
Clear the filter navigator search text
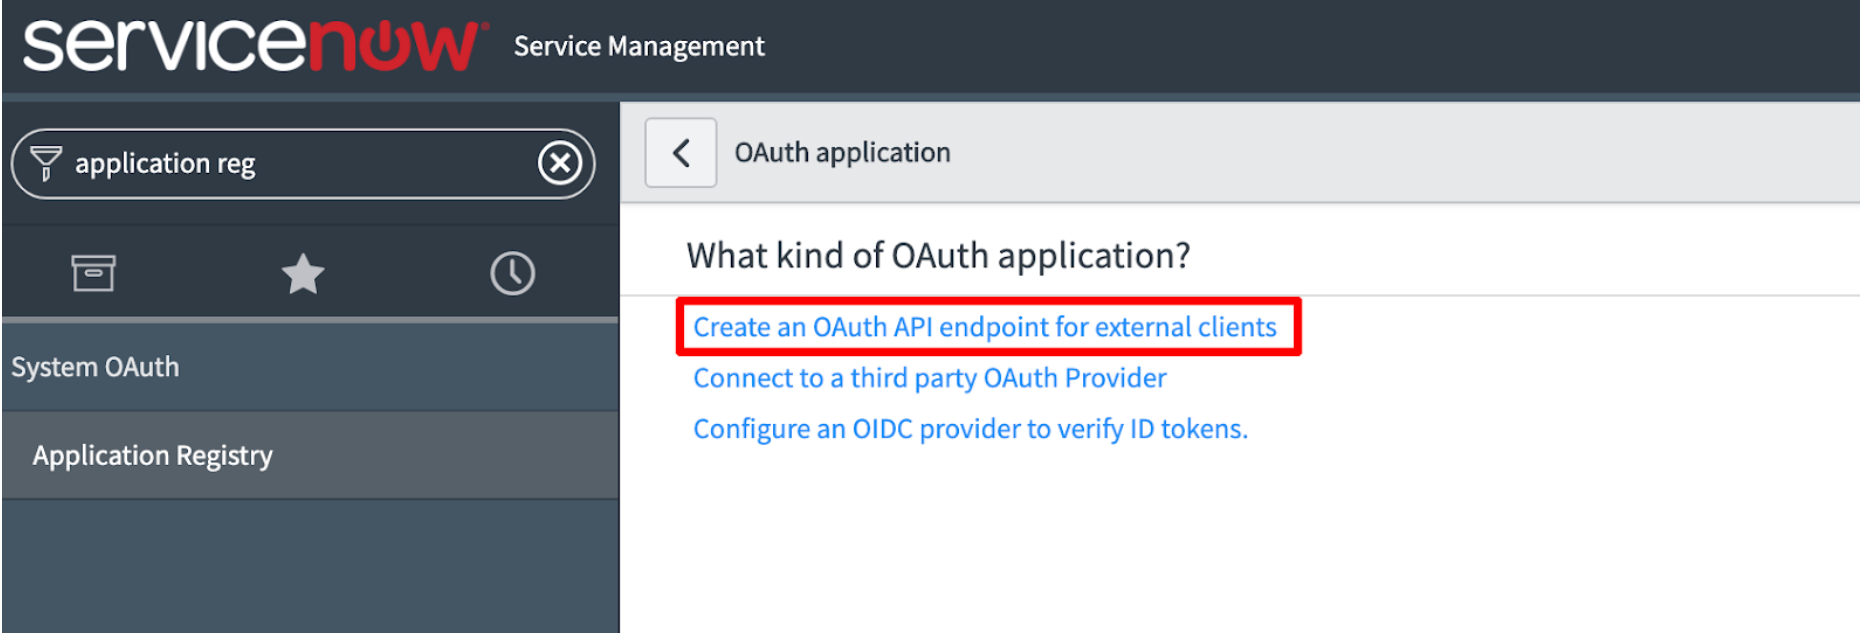(560, 162)
